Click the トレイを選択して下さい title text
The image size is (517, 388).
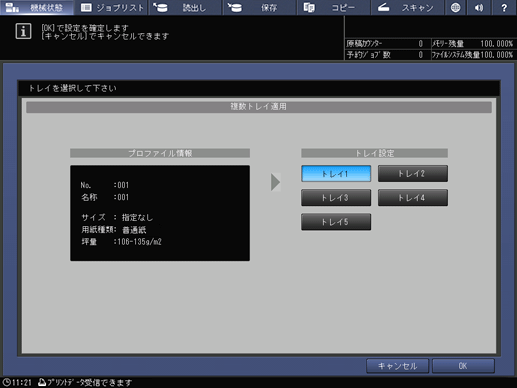tap(73, 88)
